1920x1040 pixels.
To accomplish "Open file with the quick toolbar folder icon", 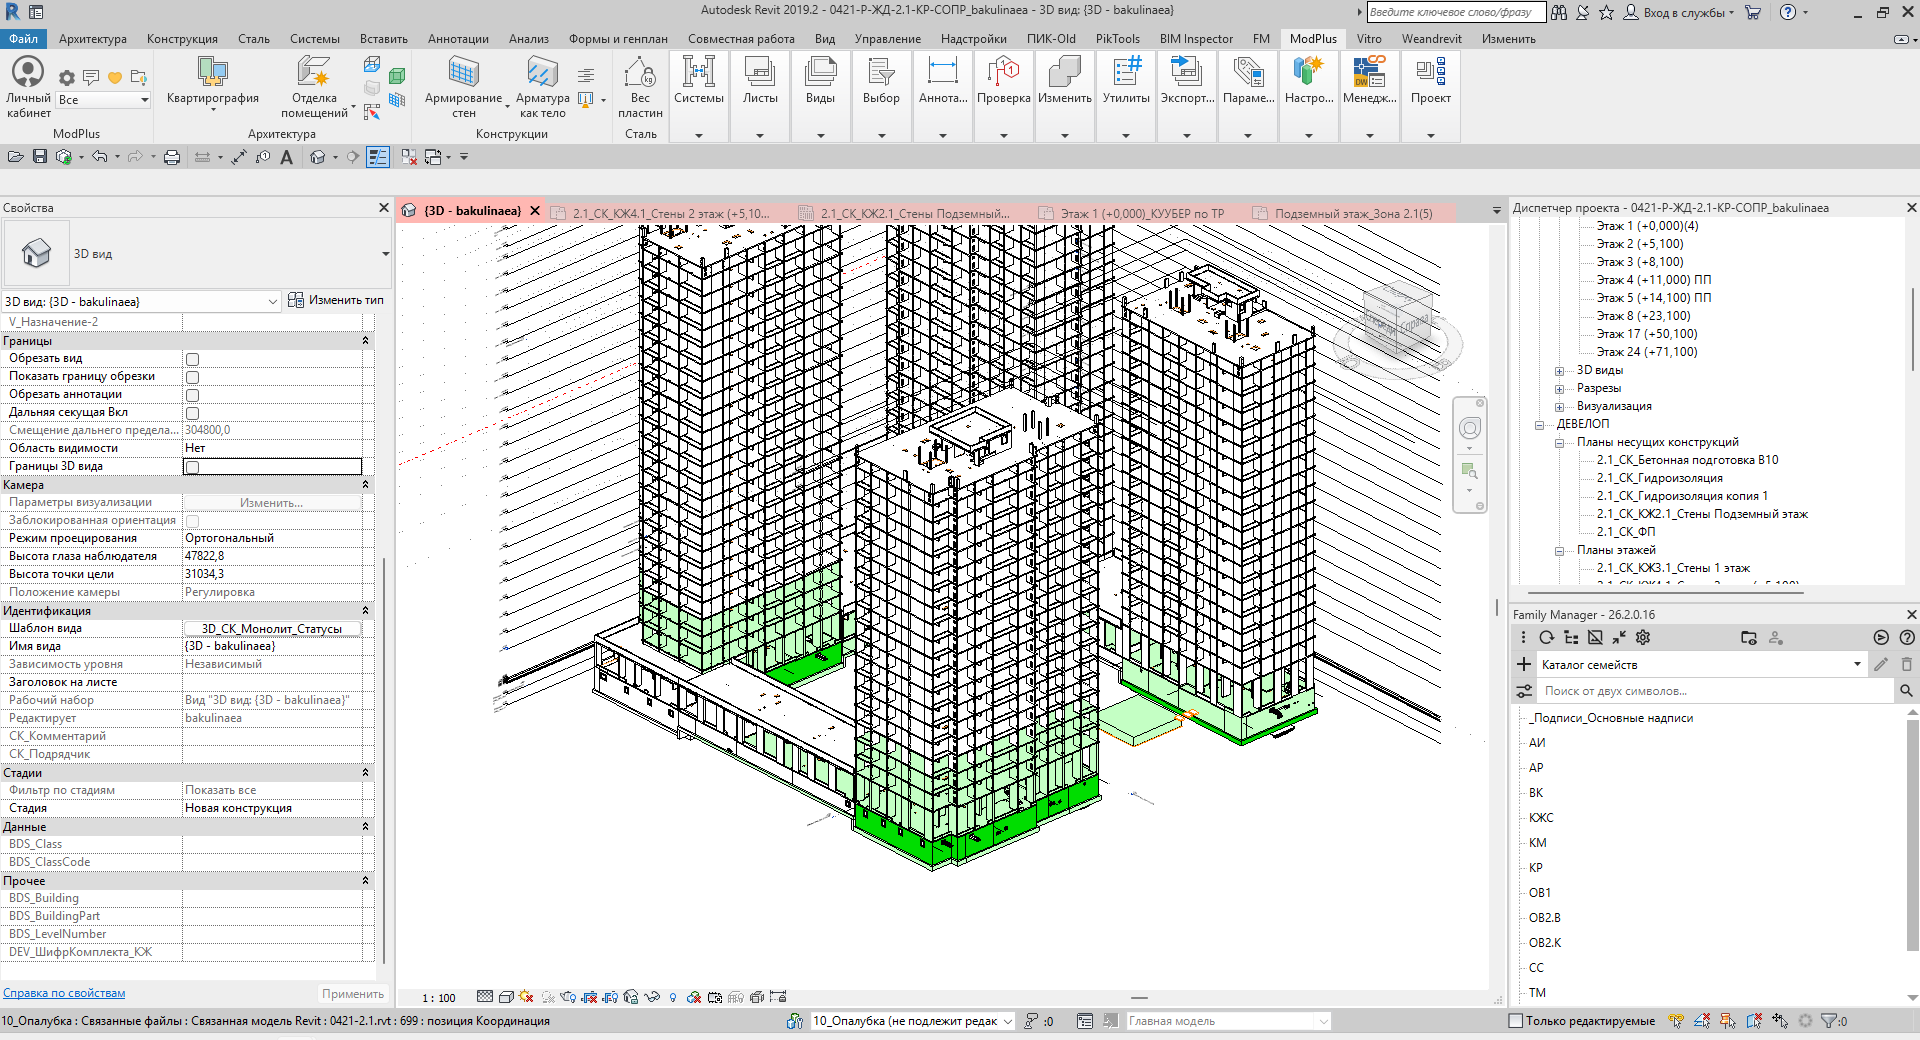I will [x=15, y=157].
